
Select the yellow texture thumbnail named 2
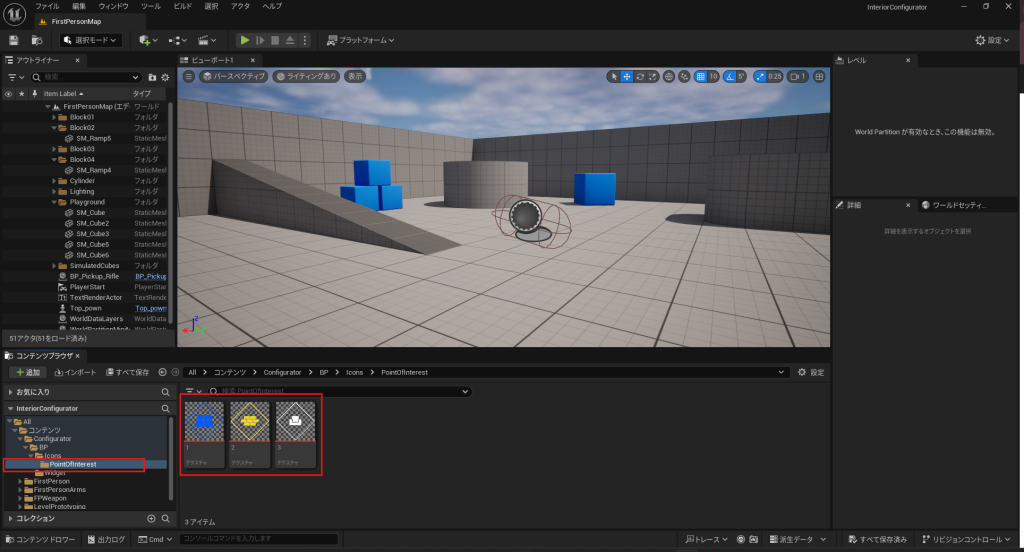click(x=251, y=434)
